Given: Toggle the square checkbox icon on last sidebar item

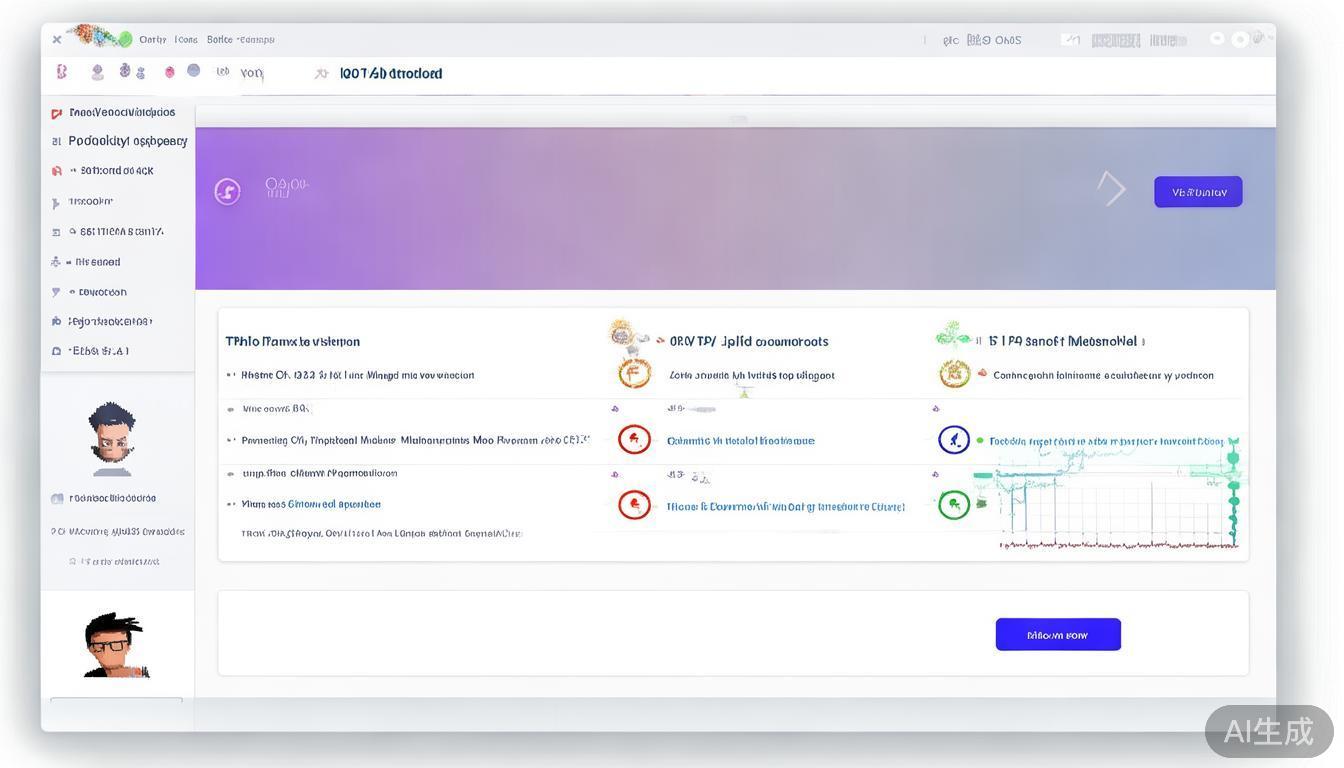Looking at the screenshot, I should [x=57, y=351].
